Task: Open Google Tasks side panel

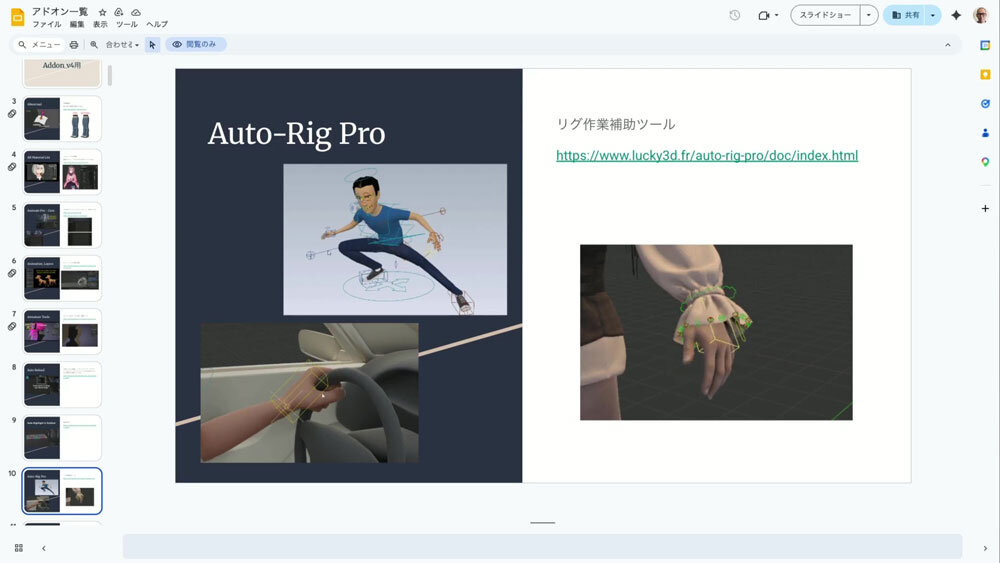Action: [x=985, y=103]
